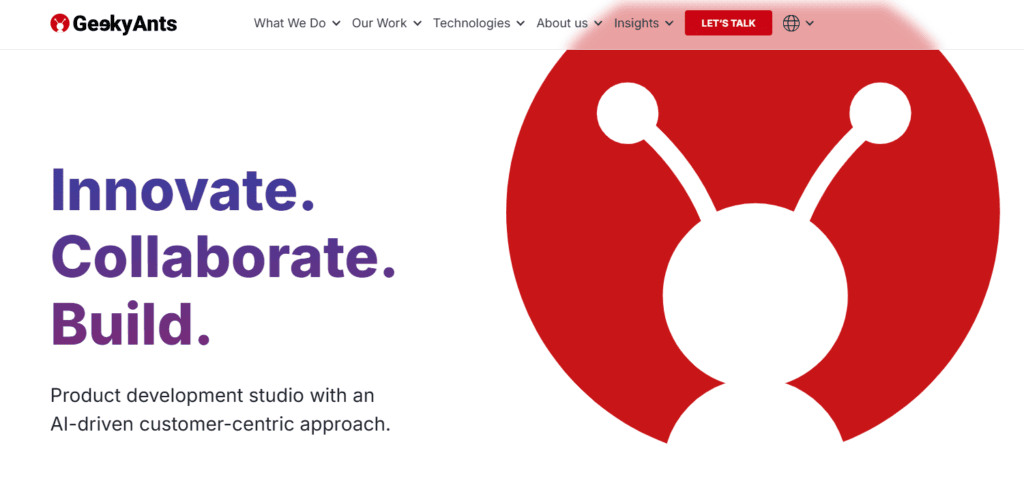
Task: Expand the What We Do chevron
Action: pyautogui.click(x=336, y=24)
